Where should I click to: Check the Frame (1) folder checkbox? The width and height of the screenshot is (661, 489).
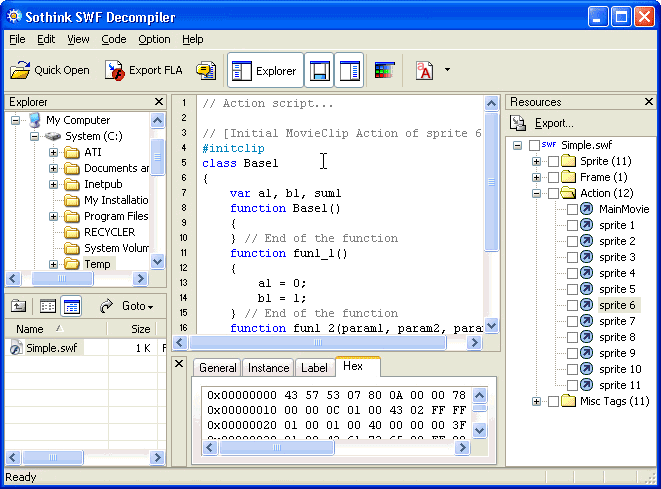click(x=554, y=177)
